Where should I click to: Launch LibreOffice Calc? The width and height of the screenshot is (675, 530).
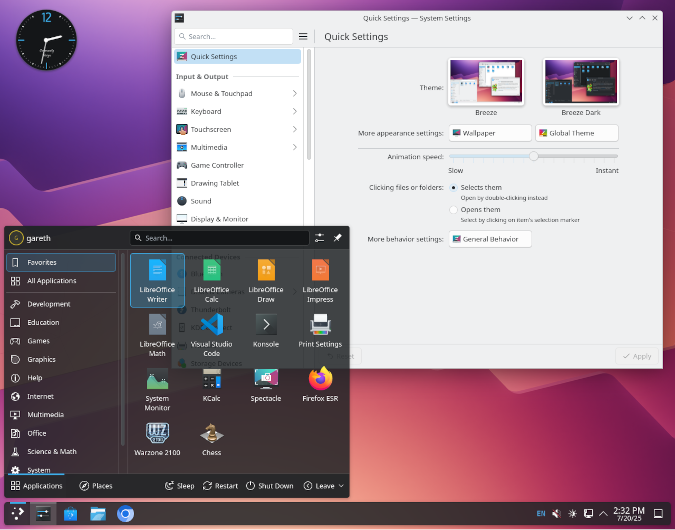point(211,280)
